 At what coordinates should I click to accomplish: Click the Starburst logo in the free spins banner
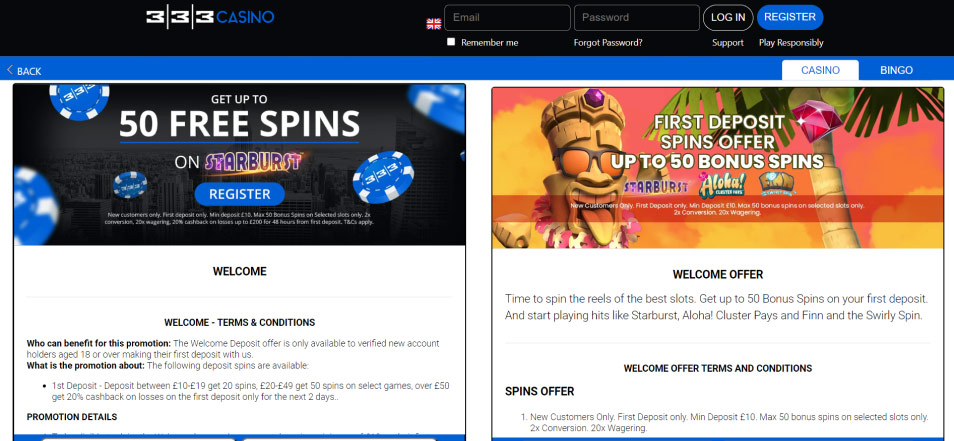coord(253,162)
